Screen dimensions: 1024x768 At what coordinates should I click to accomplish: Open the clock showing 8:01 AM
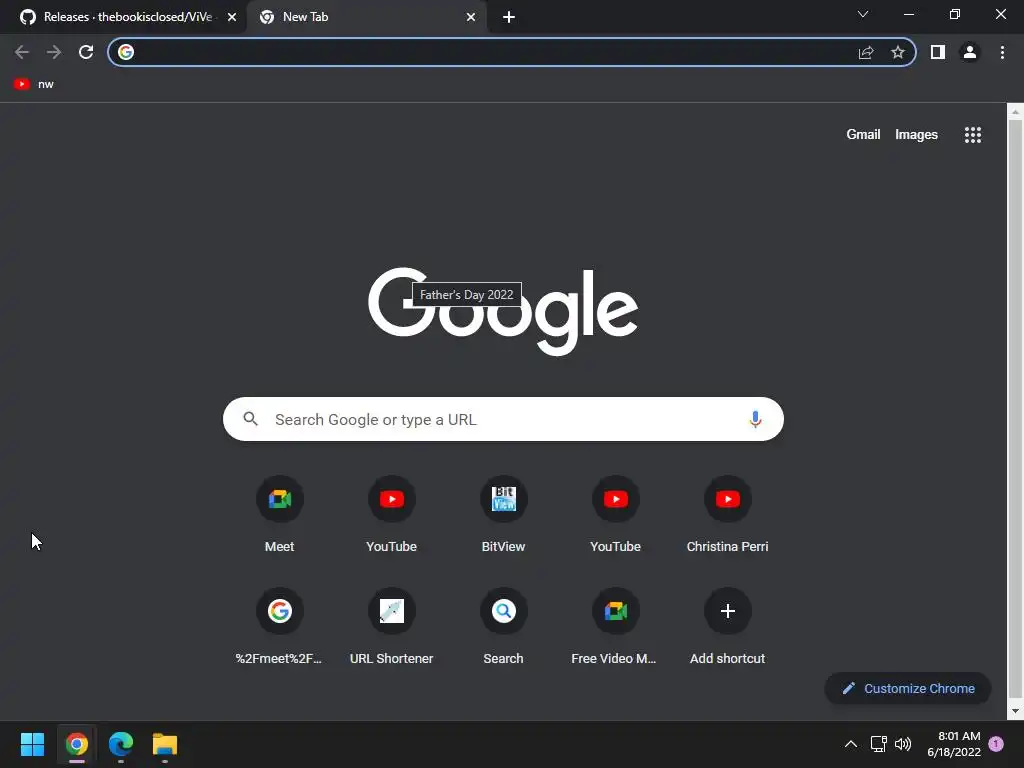(953, 744)
